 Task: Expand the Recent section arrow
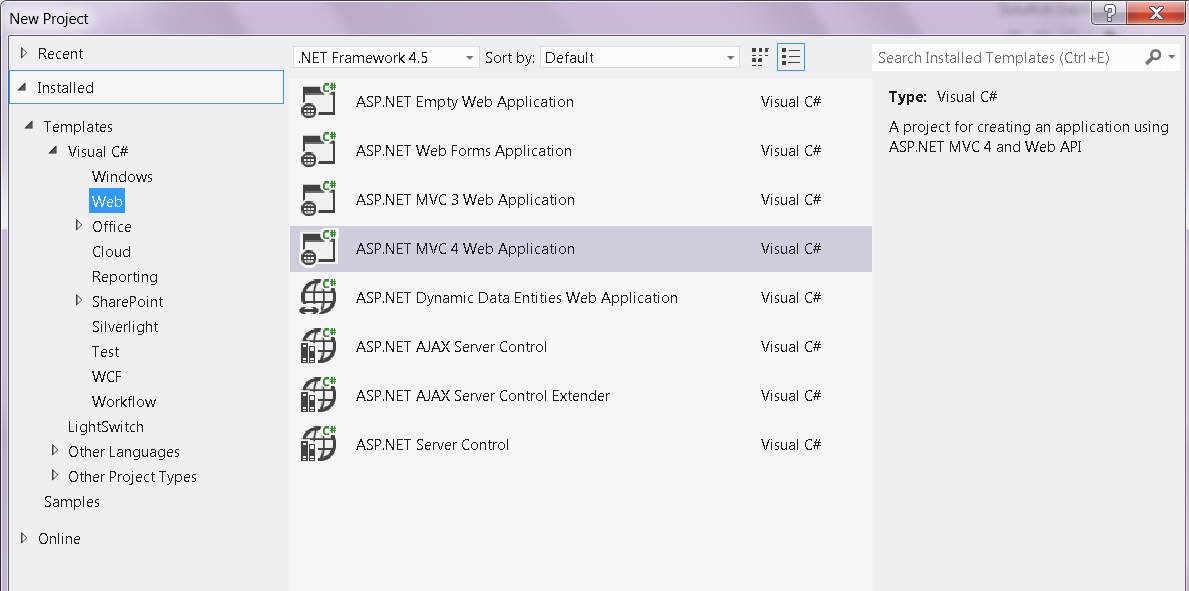pos(24,53)
